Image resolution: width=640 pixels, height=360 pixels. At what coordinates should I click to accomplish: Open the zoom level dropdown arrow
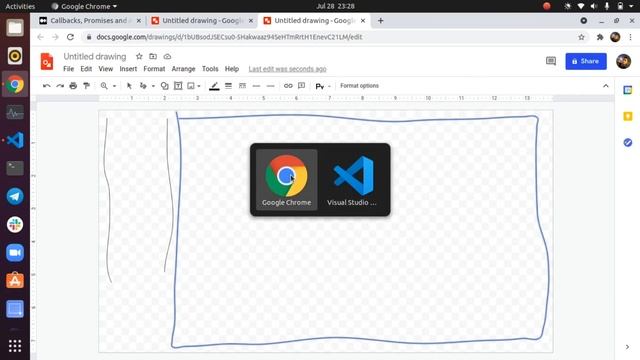[x=114, y=86]
